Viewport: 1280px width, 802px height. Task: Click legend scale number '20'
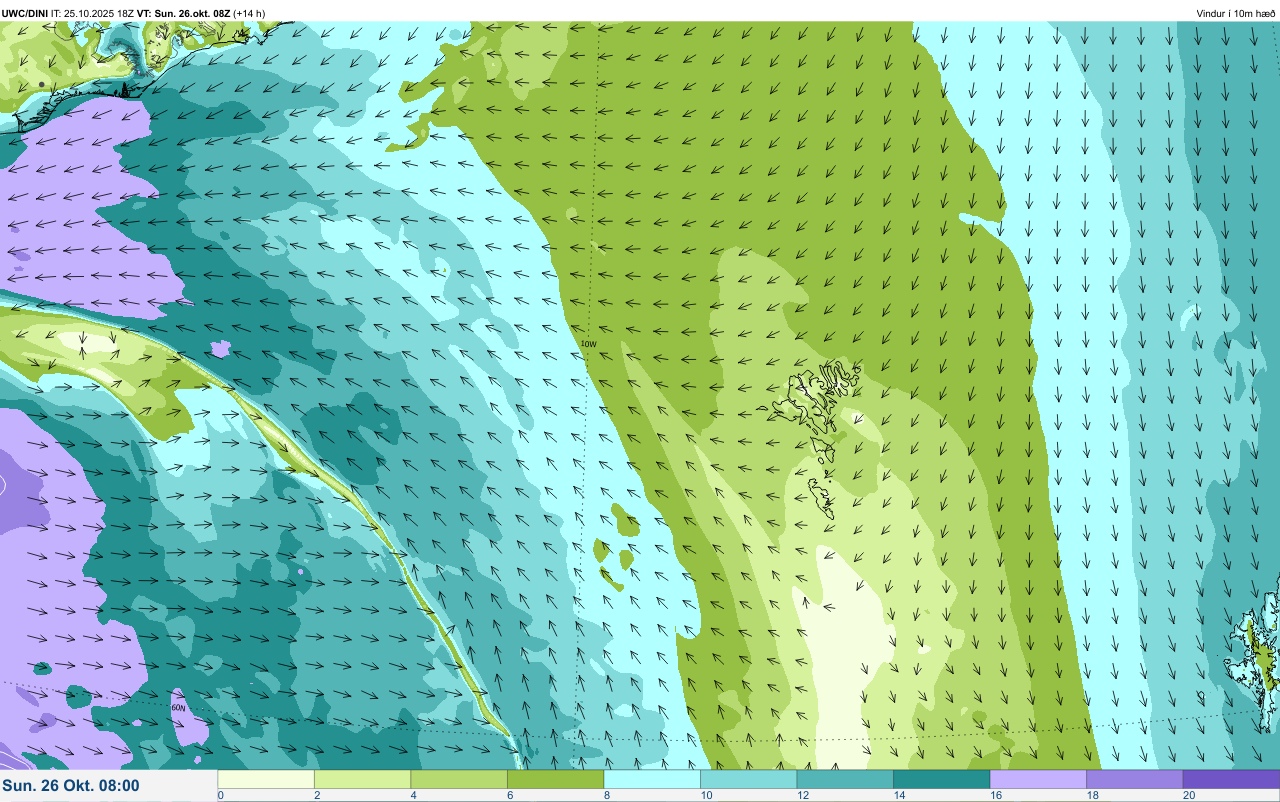(1189, 795)
